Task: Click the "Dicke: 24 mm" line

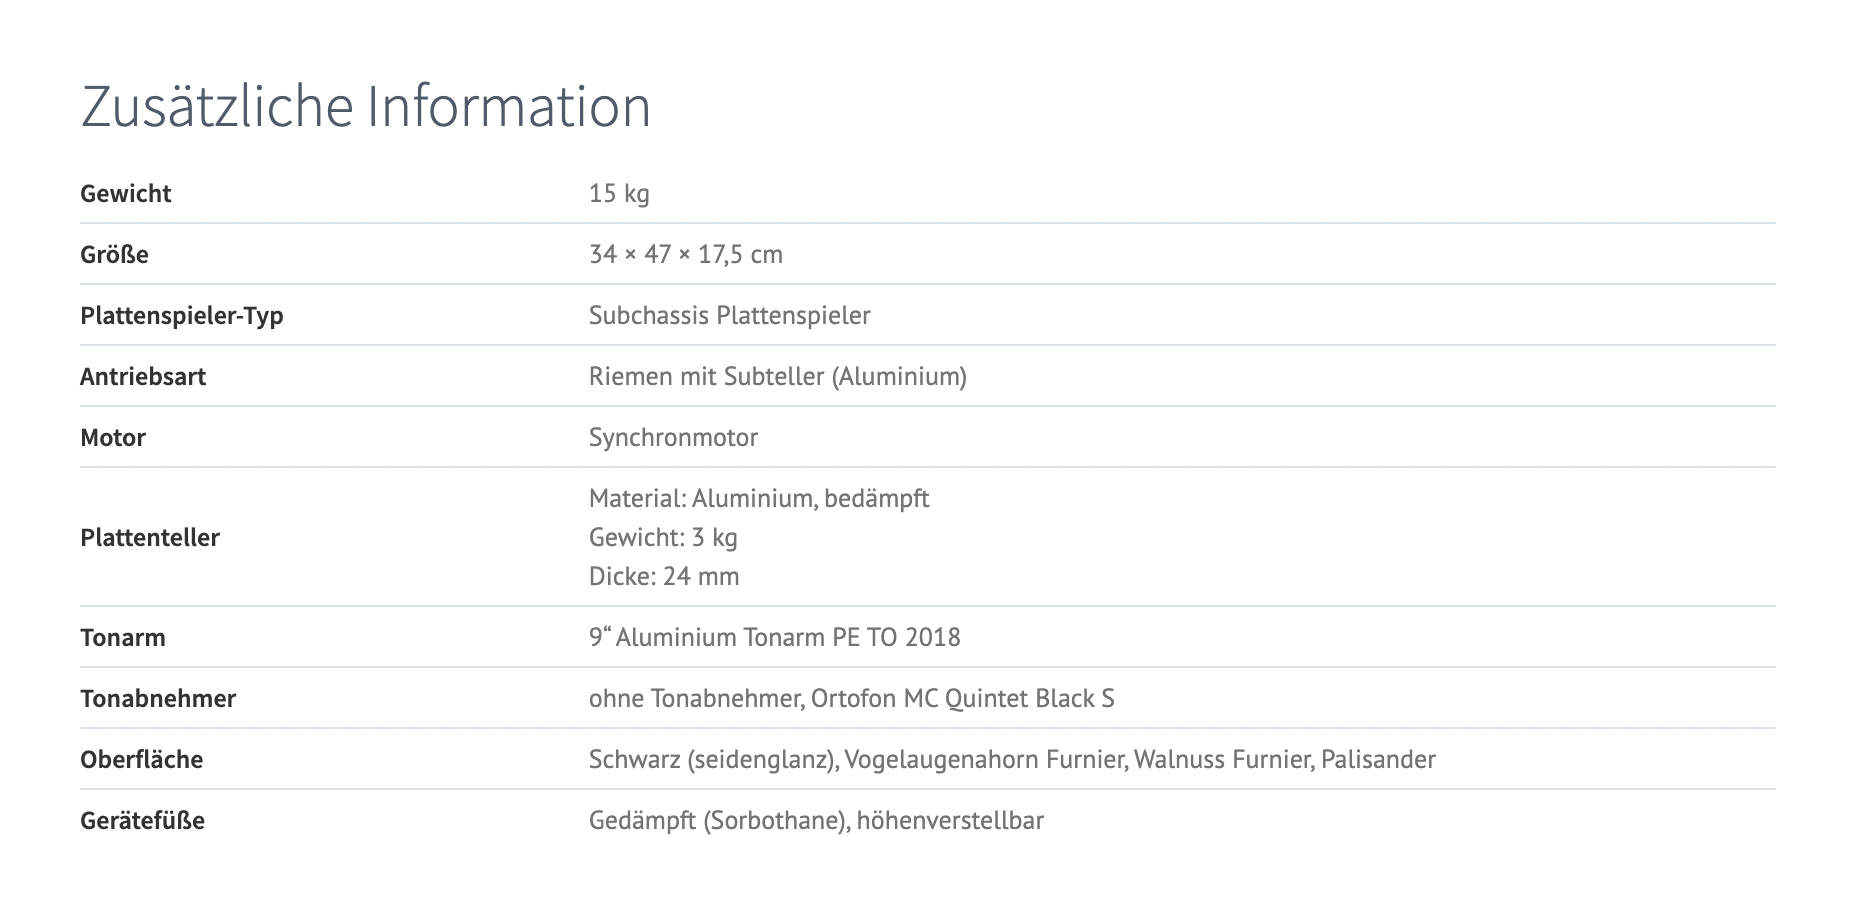Action: coord(664,576)
